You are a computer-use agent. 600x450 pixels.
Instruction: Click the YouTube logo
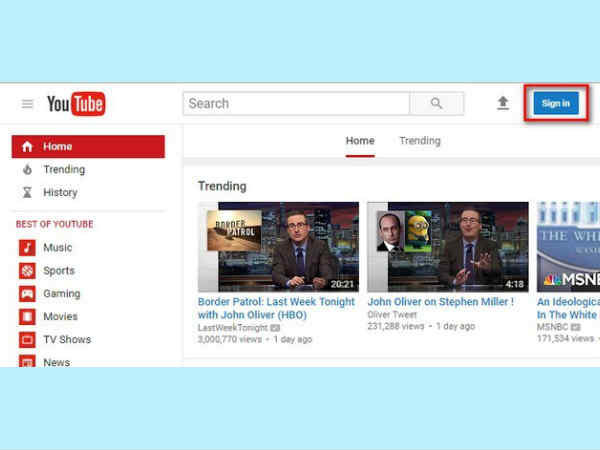[76, 104]
